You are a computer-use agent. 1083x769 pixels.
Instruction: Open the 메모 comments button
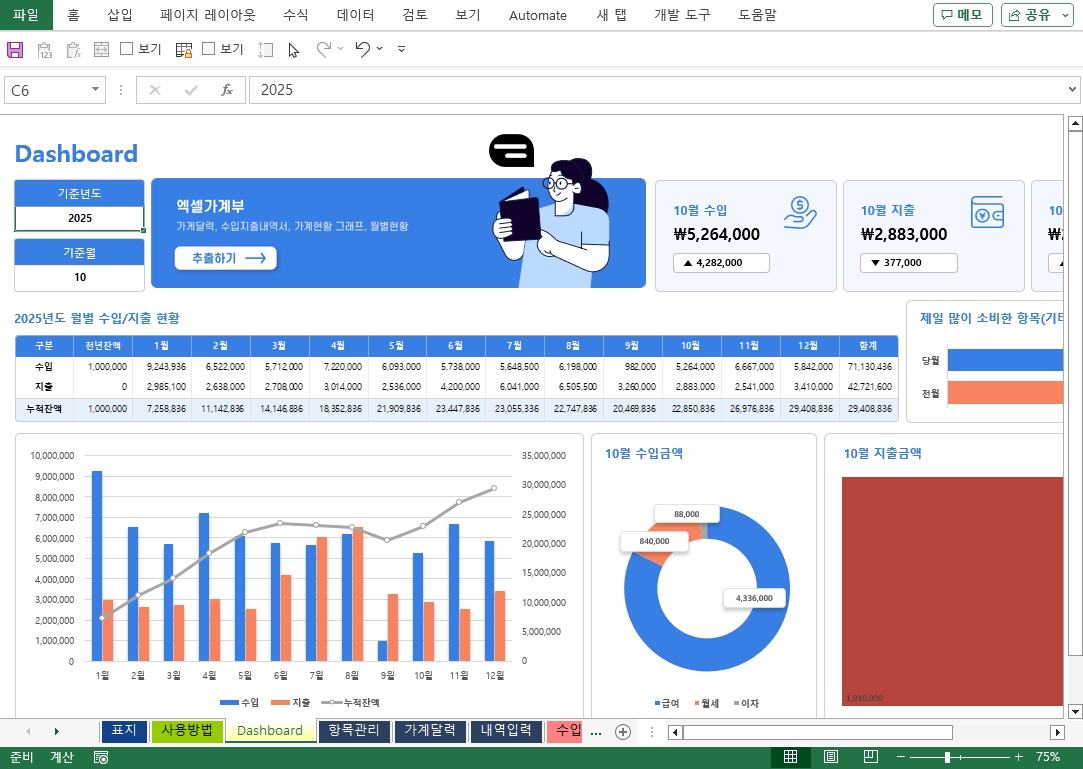[x=962, y=15]
